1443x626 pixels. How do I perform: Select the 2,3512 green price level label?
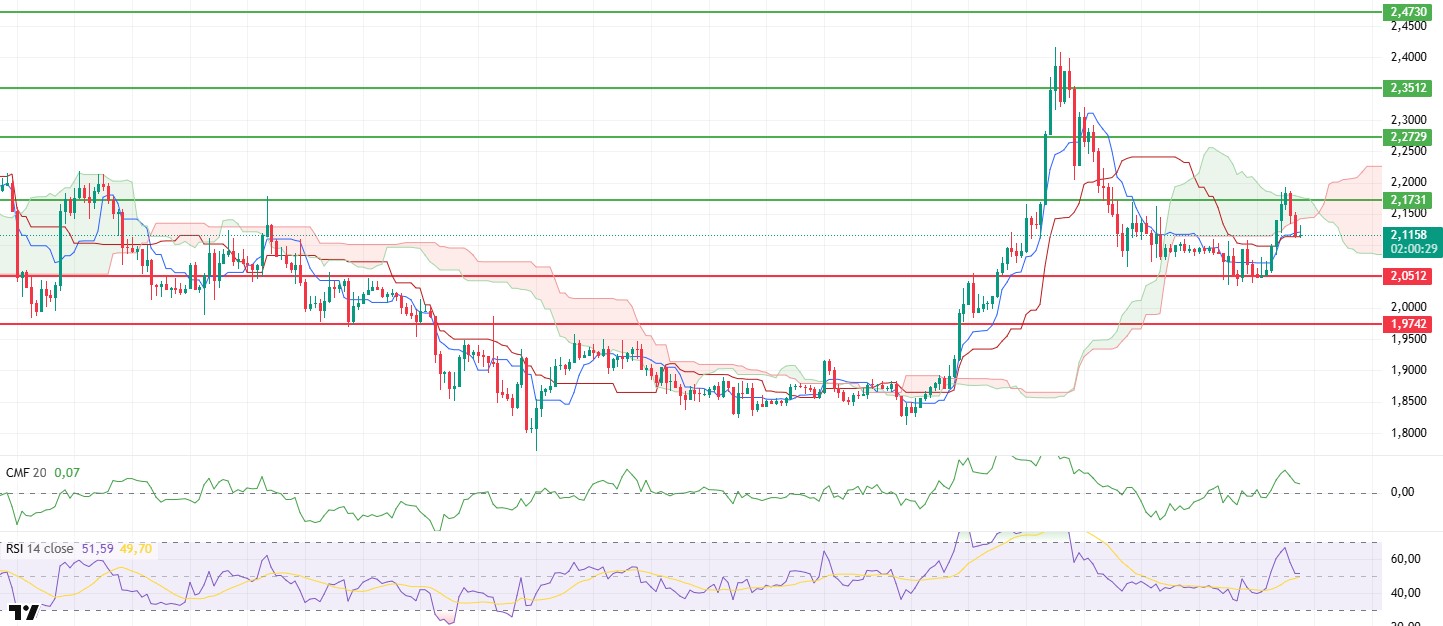tap(1411, 88)
